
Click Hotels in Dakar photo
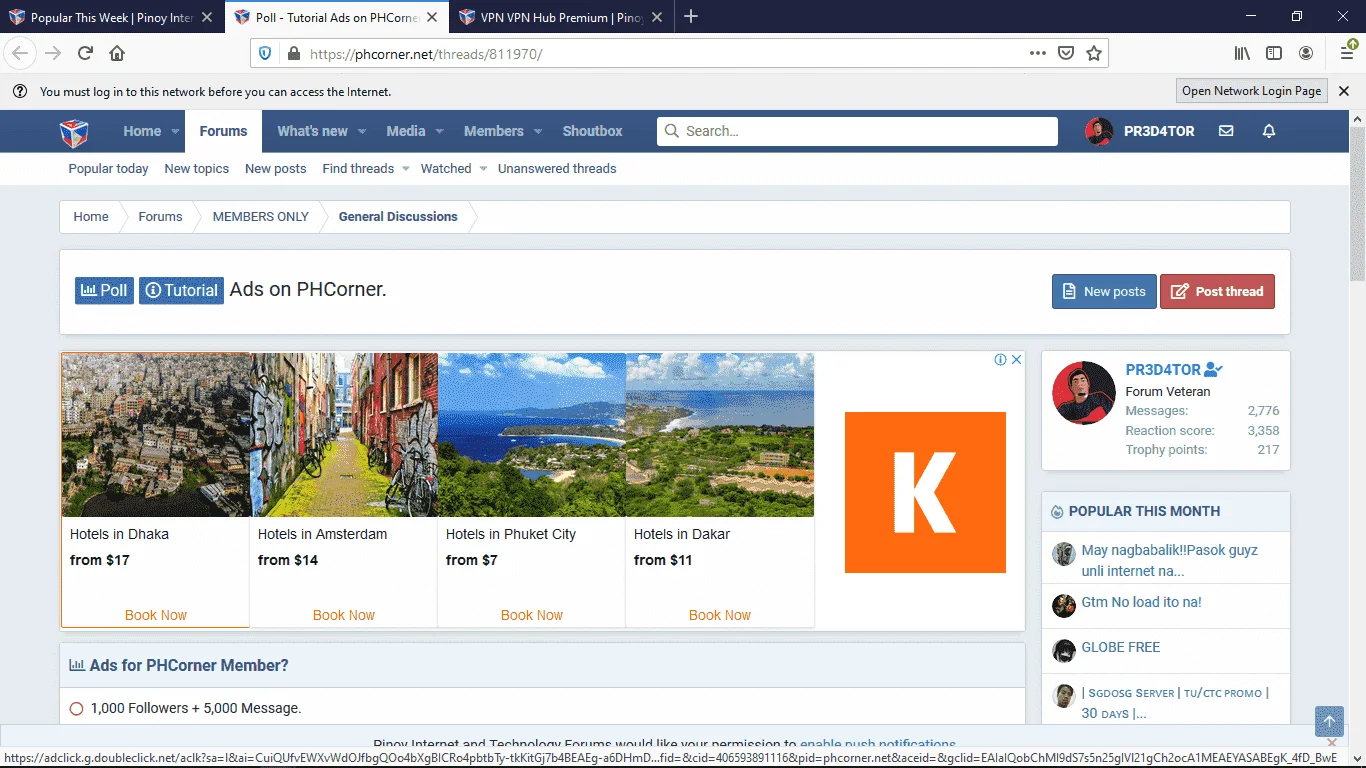(x=720, y=435)
